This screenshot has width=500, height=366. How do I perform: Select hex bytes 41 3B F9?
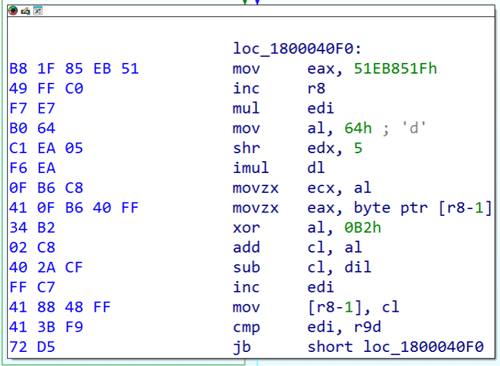point(46,327)
